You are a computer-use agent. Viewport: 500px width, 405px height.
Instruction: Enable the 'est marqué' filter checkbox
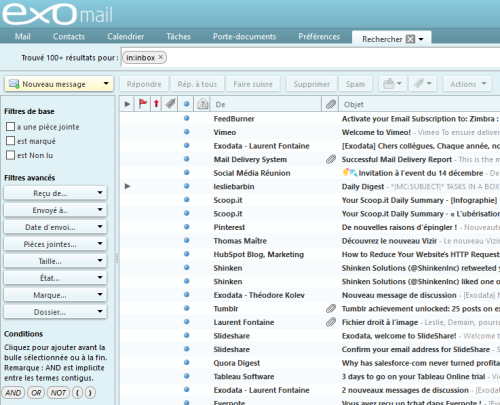point(11,141)
